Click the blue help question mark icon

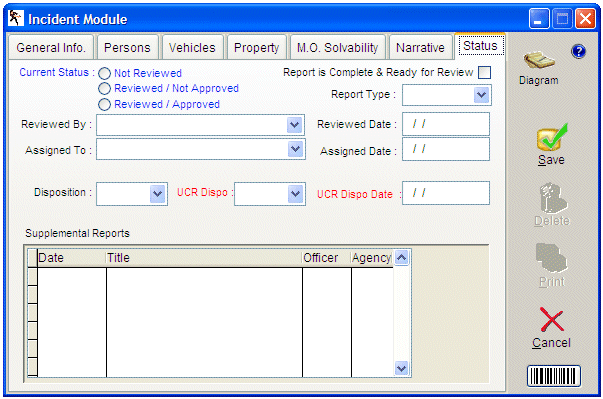pos(578,51)
